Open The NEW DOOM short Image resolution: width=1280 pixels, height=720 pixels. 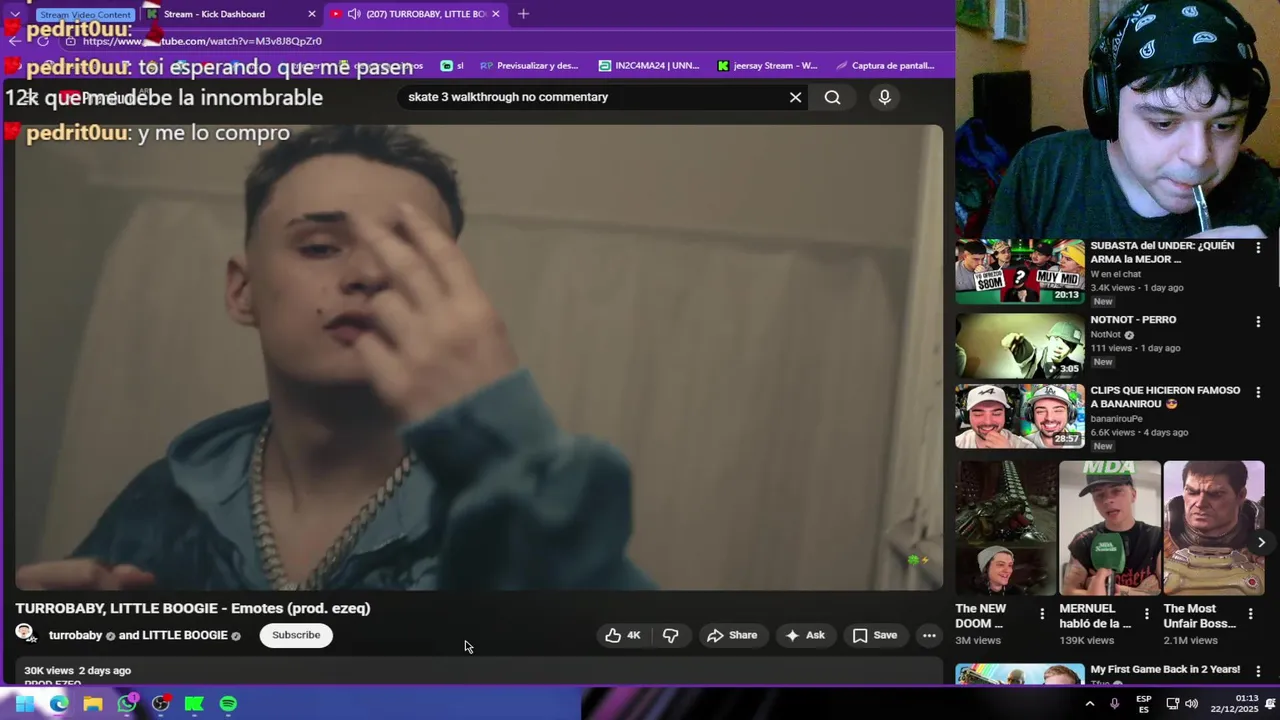coord(1005,527)
